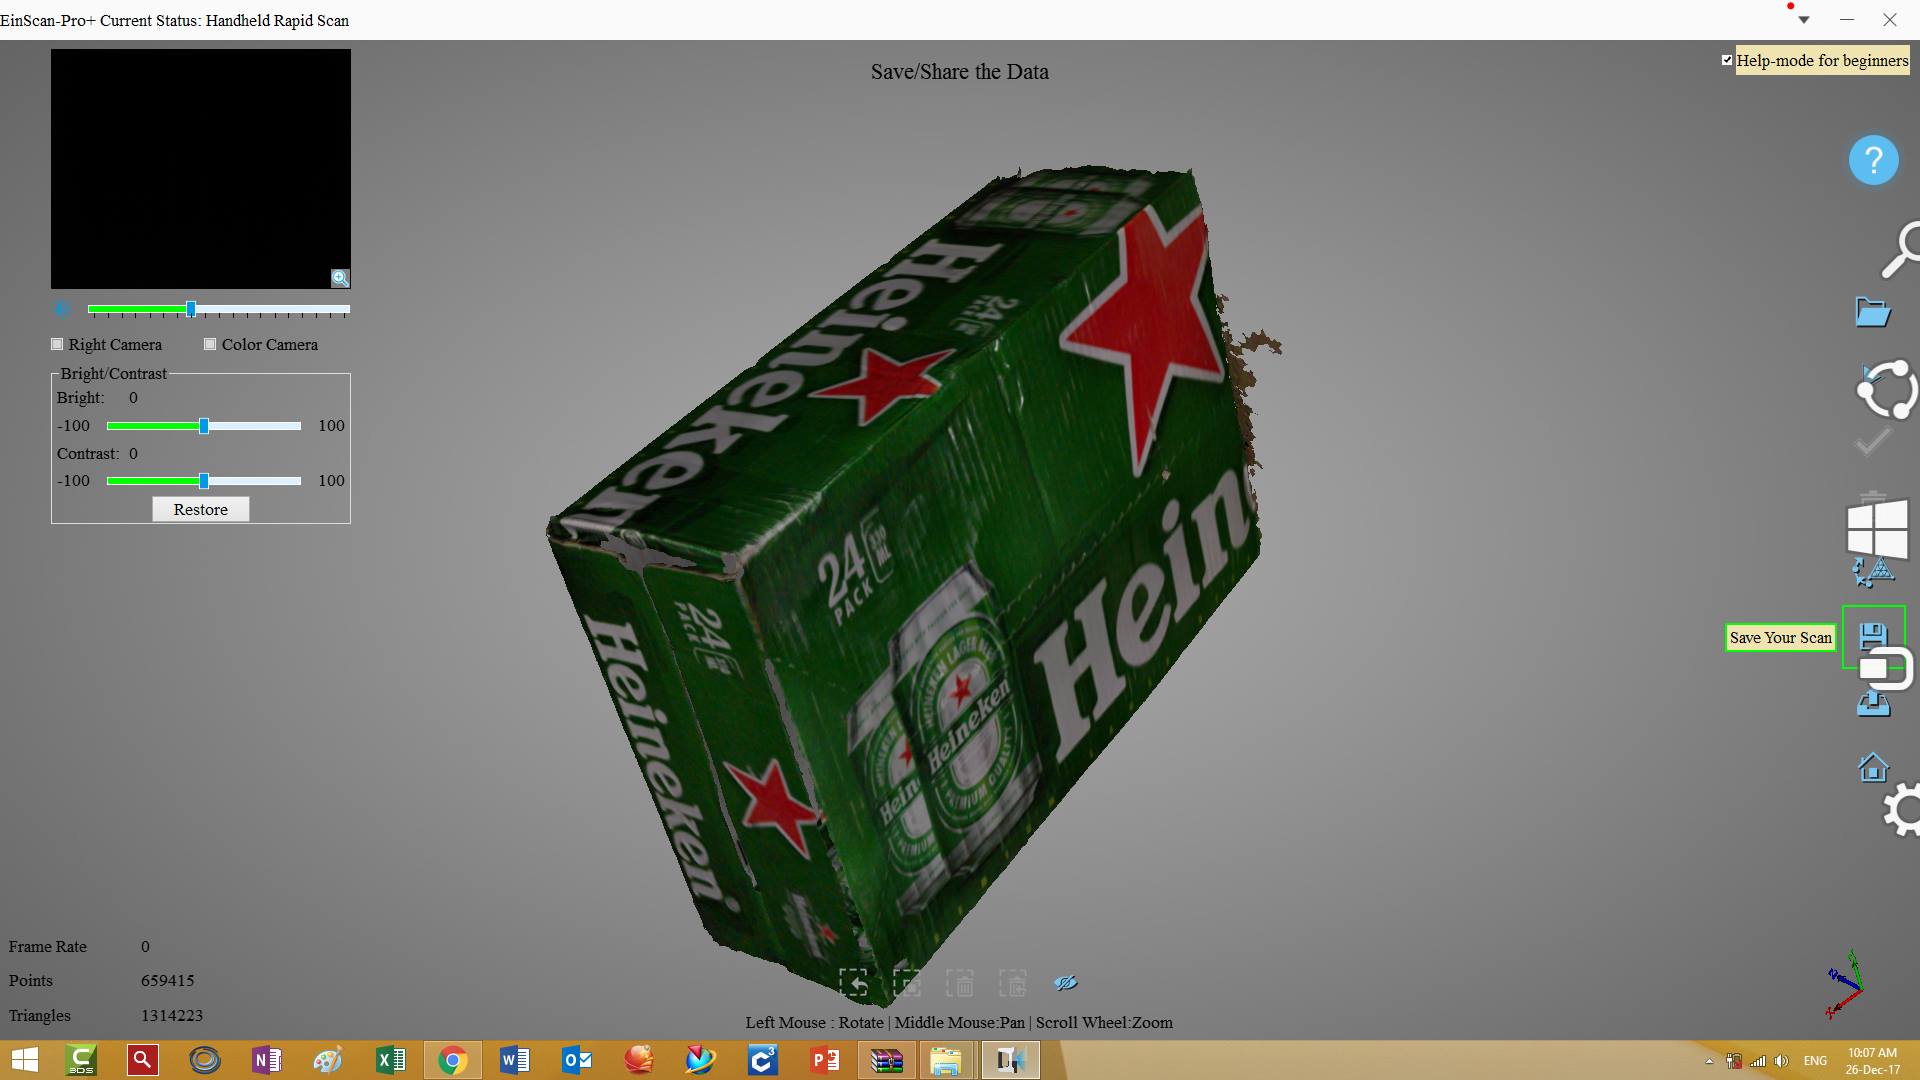Enable the Color Camera checkbox
The height and width of the screenshot is (1080, 1920).
tap(210, 344)
